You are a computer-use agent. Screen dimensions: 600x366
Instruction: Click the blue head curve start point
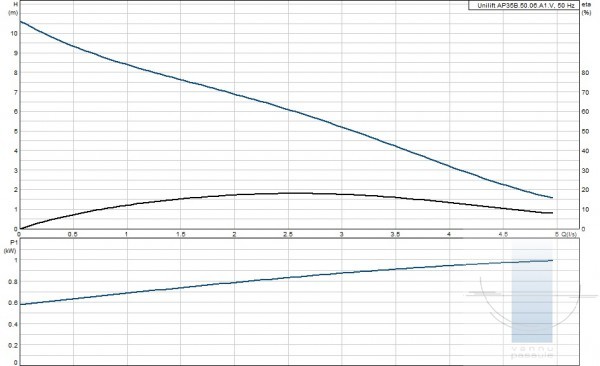point(20,21)
